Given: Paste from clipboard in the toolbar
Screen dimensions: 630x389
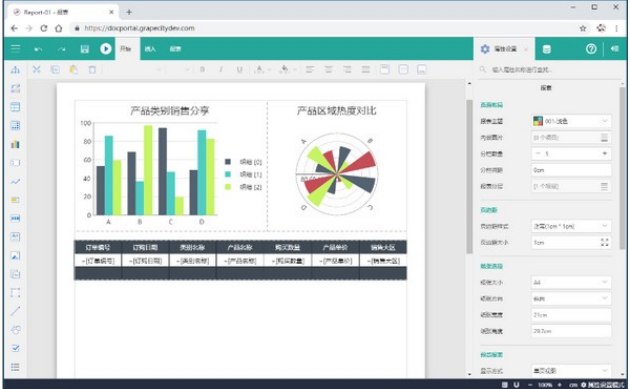Looking at the screenshot, I should tap(74, 70).
